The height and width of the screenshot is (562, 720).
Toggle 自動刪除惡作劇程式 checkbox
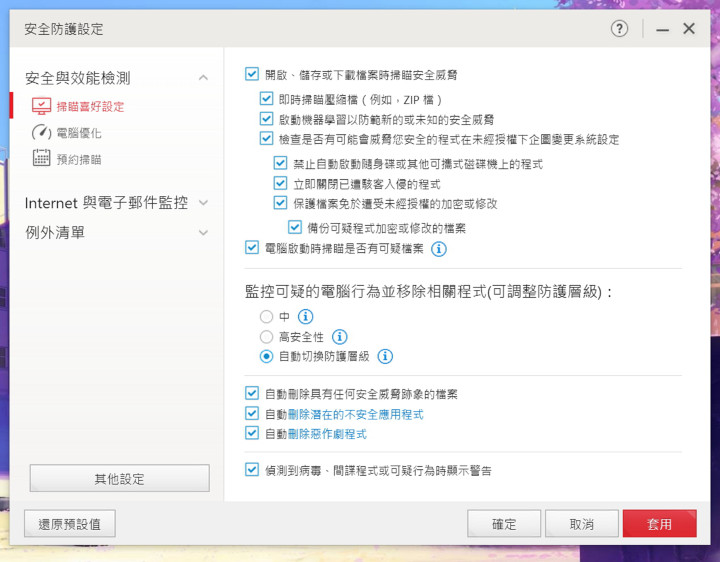coord(252,433)
